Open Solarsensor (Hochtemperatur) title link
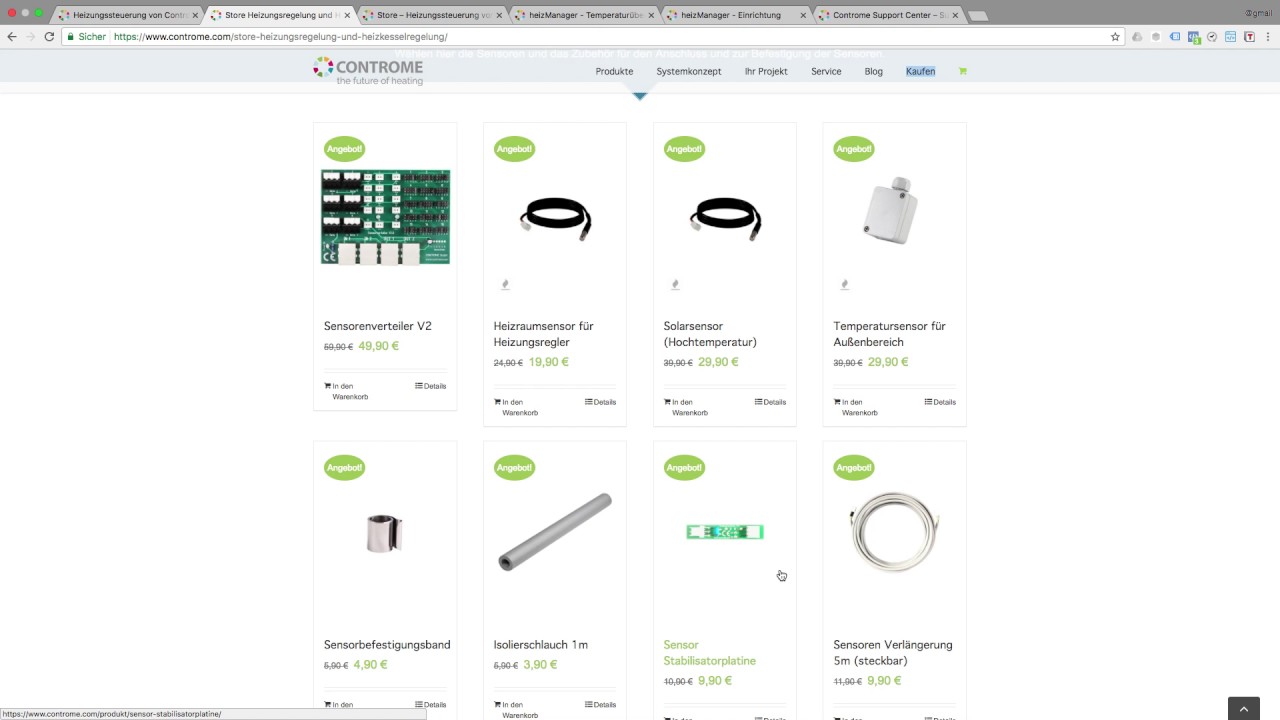The height and width of the screenshot is (720, 1280). 710,334
